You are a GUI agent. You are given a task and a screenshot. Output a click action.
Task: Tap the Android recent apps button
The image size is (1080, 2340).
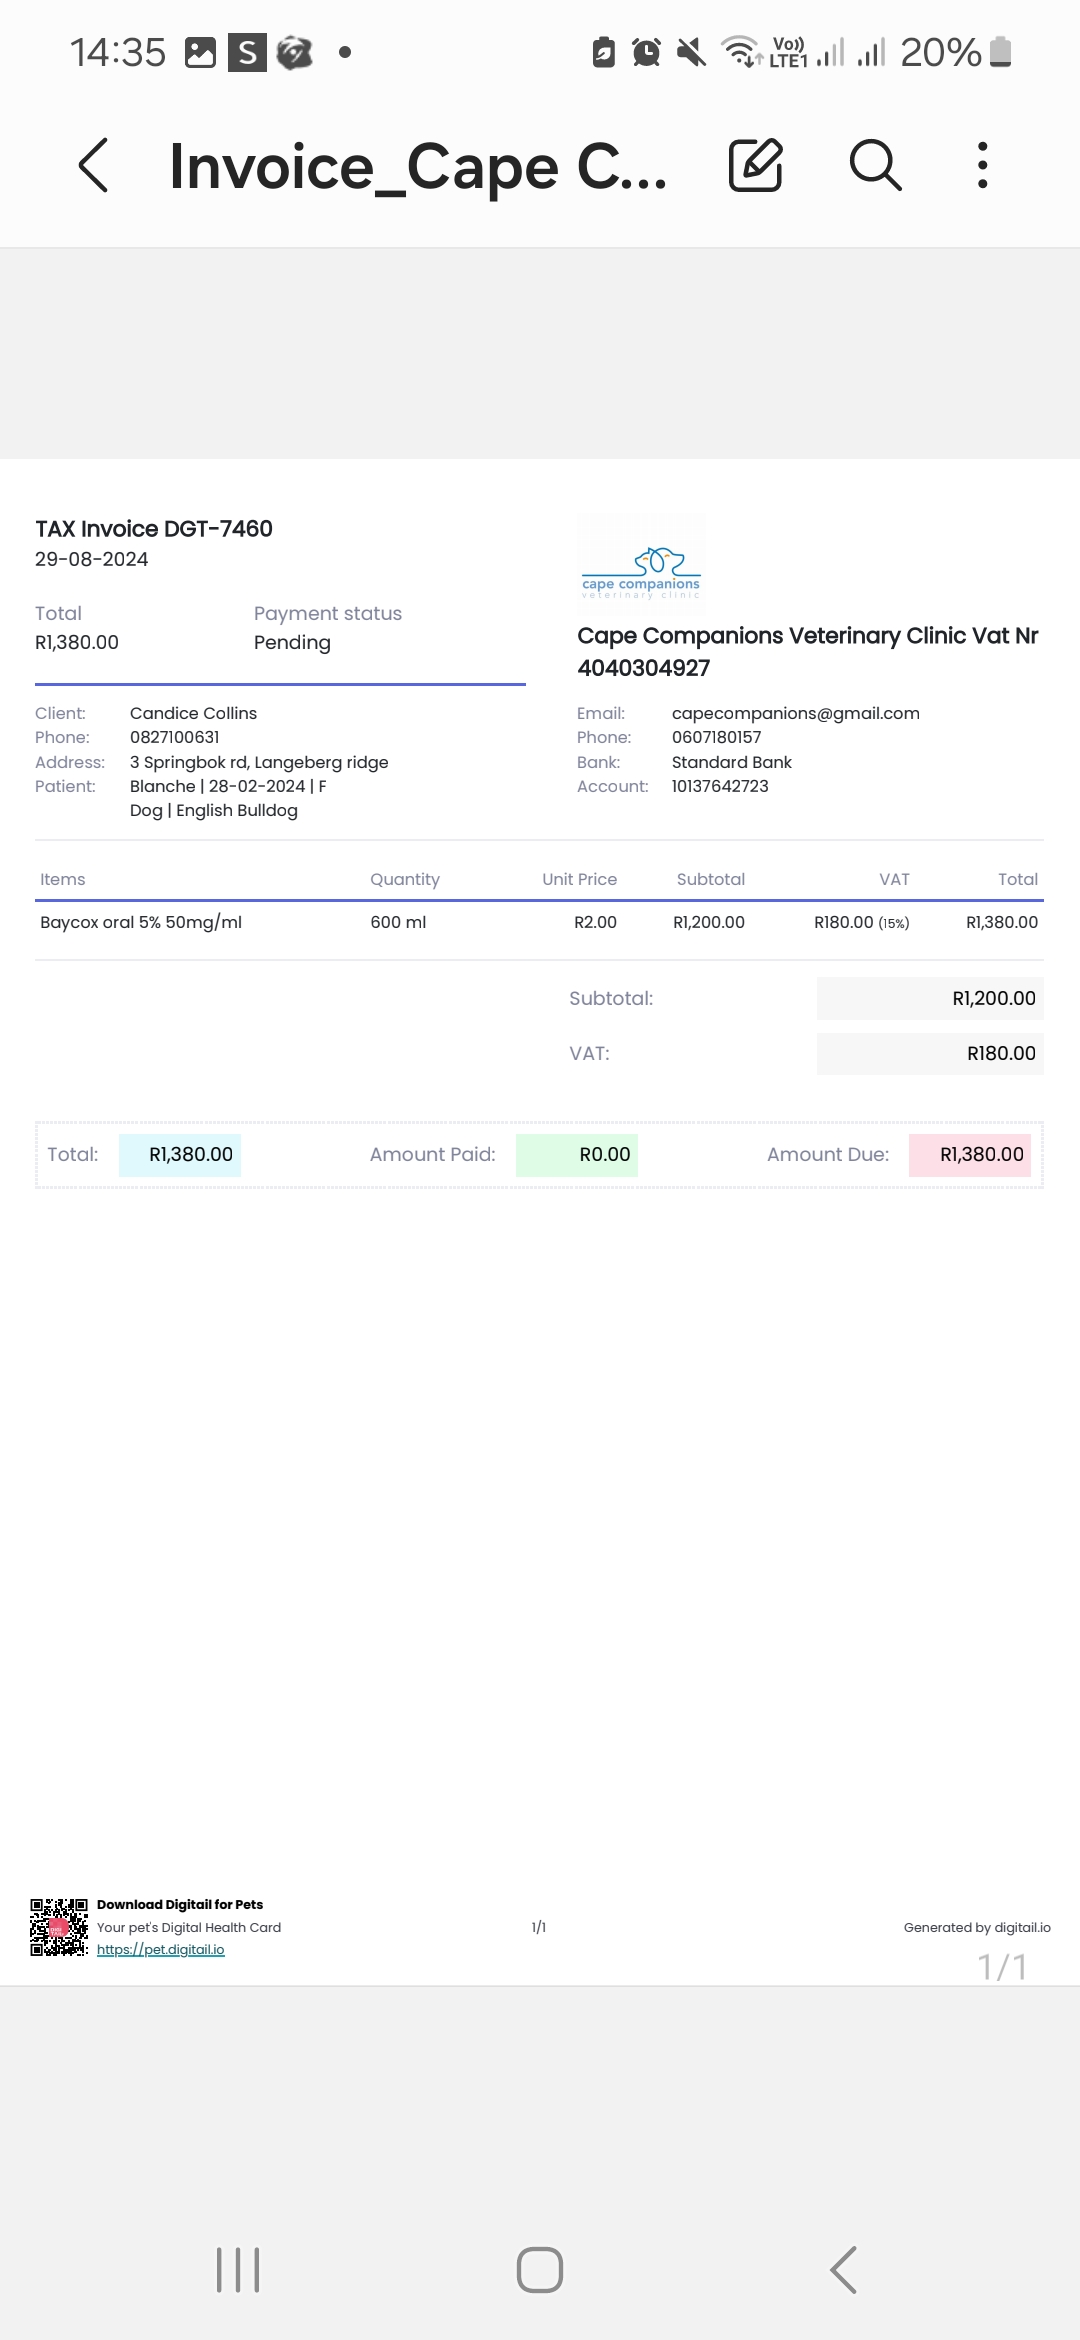pos(238,2270)
